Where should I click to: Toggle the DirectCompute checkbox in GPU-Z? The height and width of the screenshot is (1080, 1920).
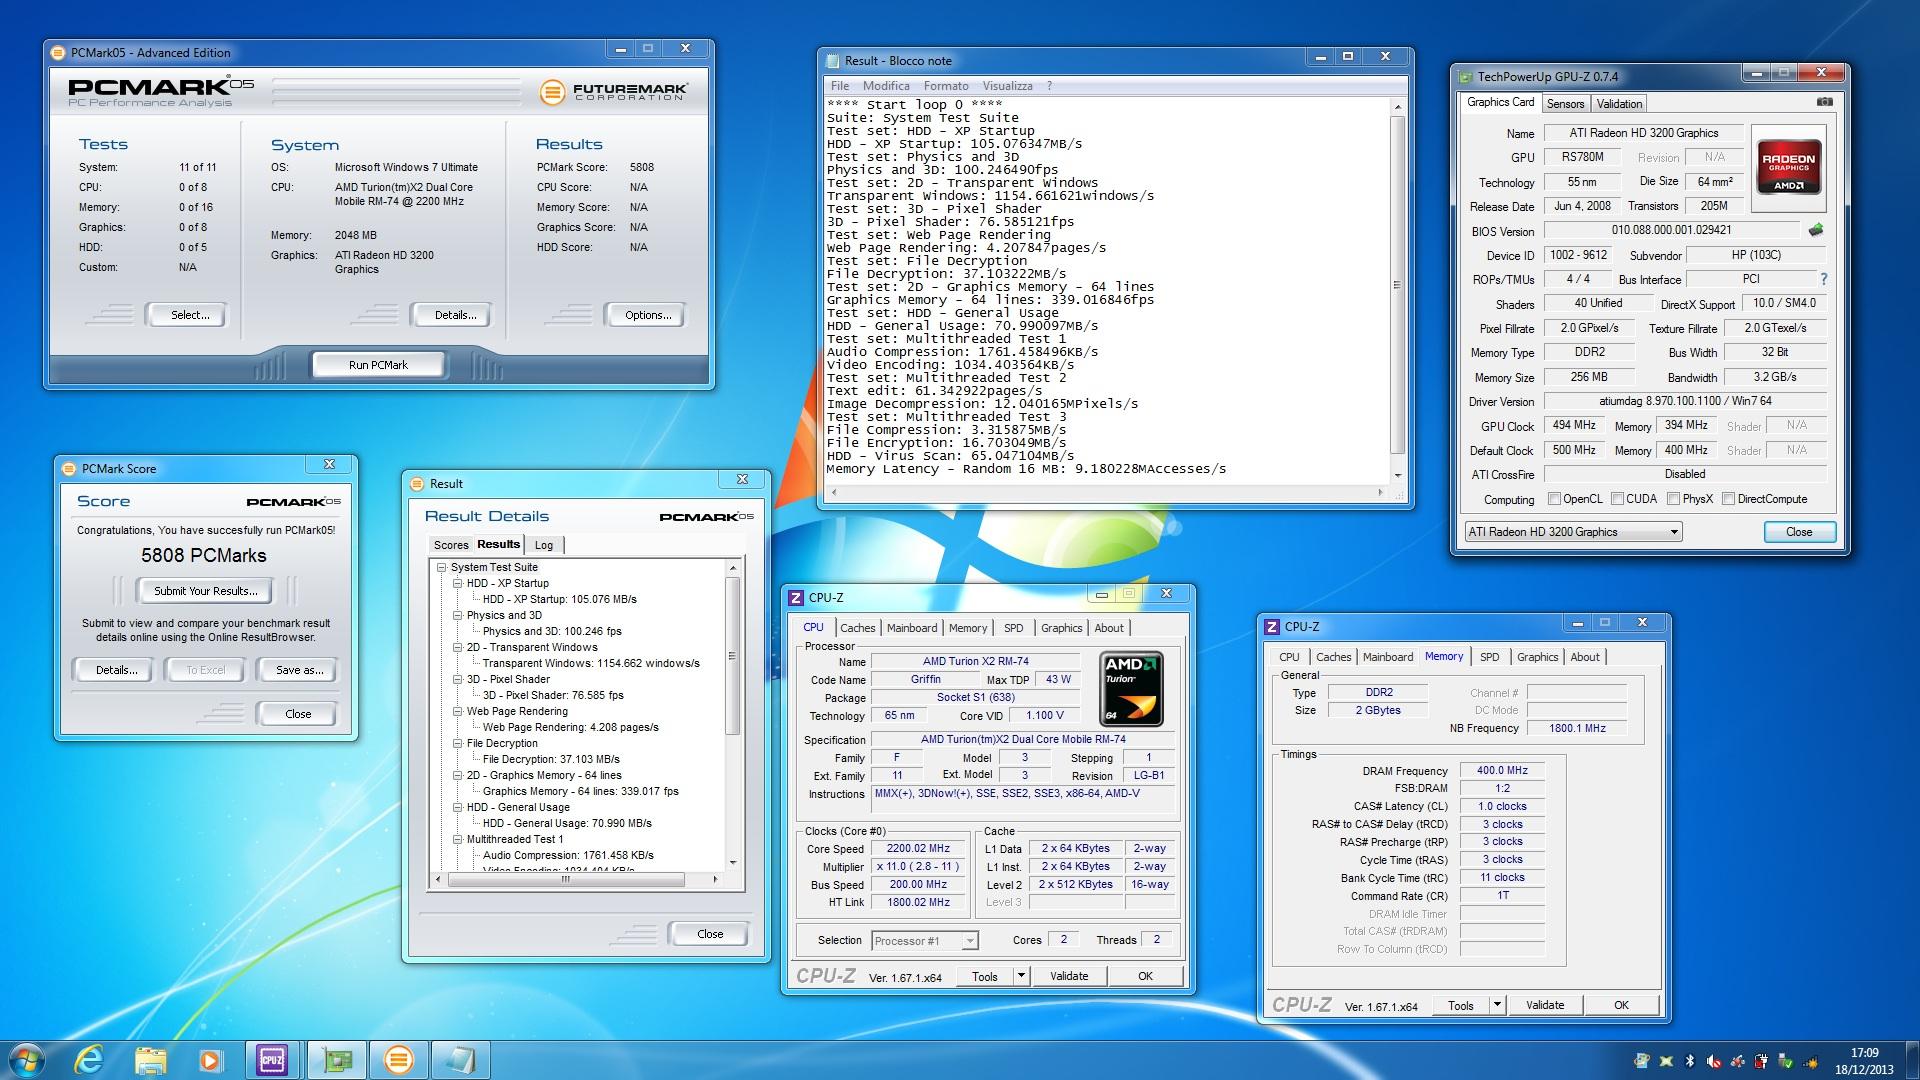coord(1728,499)
